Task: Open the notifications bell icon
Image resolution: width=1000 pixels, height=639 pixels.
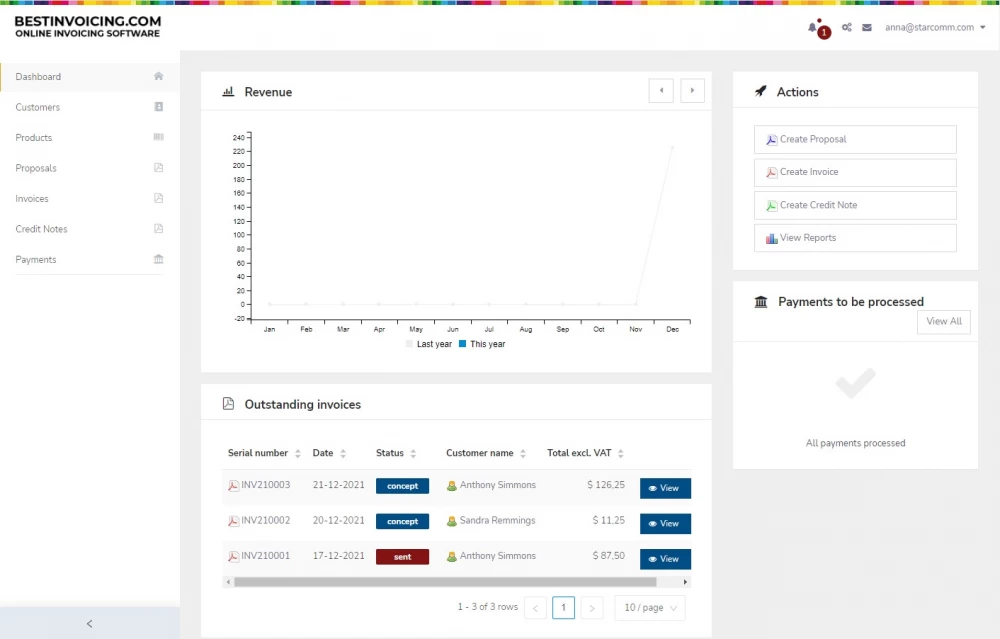Action: click(x=813, y=28)
